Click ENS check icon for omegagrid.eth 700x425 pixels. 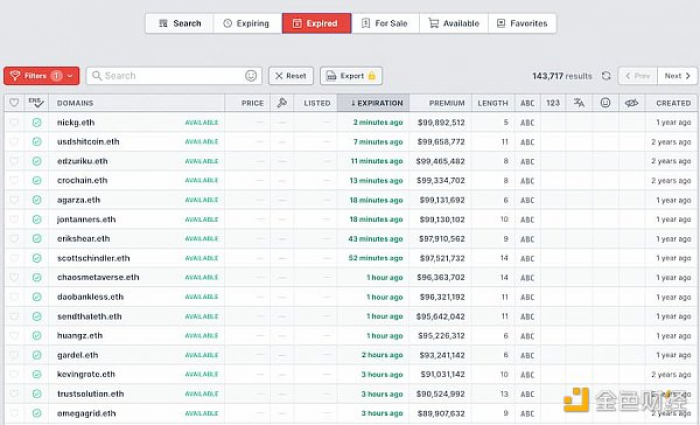37,413
